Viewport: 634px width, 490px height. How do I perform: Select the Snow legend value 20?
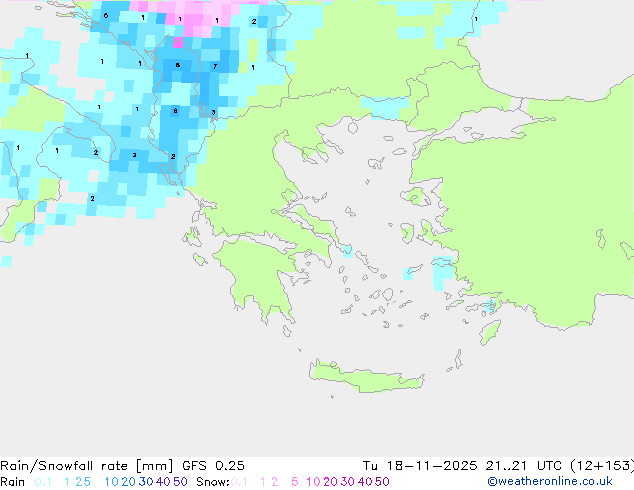pyautogui.click(x=331, y=482)
